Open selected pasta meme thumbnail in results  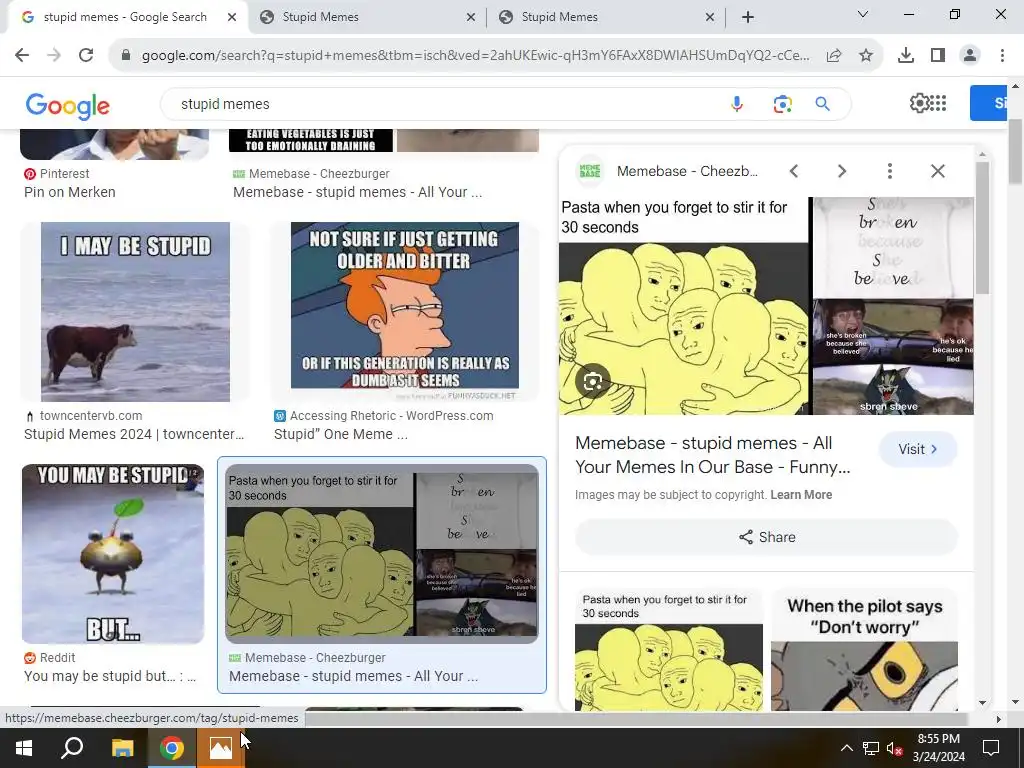pyautogui.click(x=381, y=554)
